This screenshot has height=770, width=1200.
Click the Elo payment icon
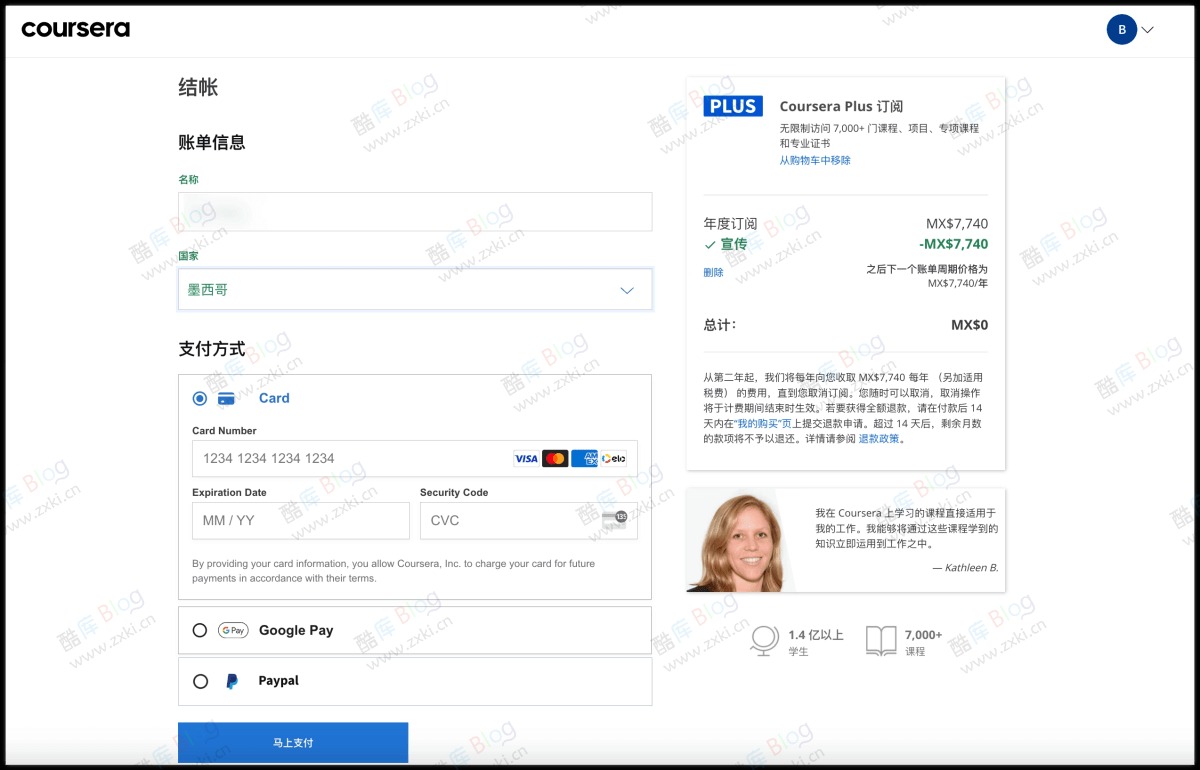pos(613,458)
